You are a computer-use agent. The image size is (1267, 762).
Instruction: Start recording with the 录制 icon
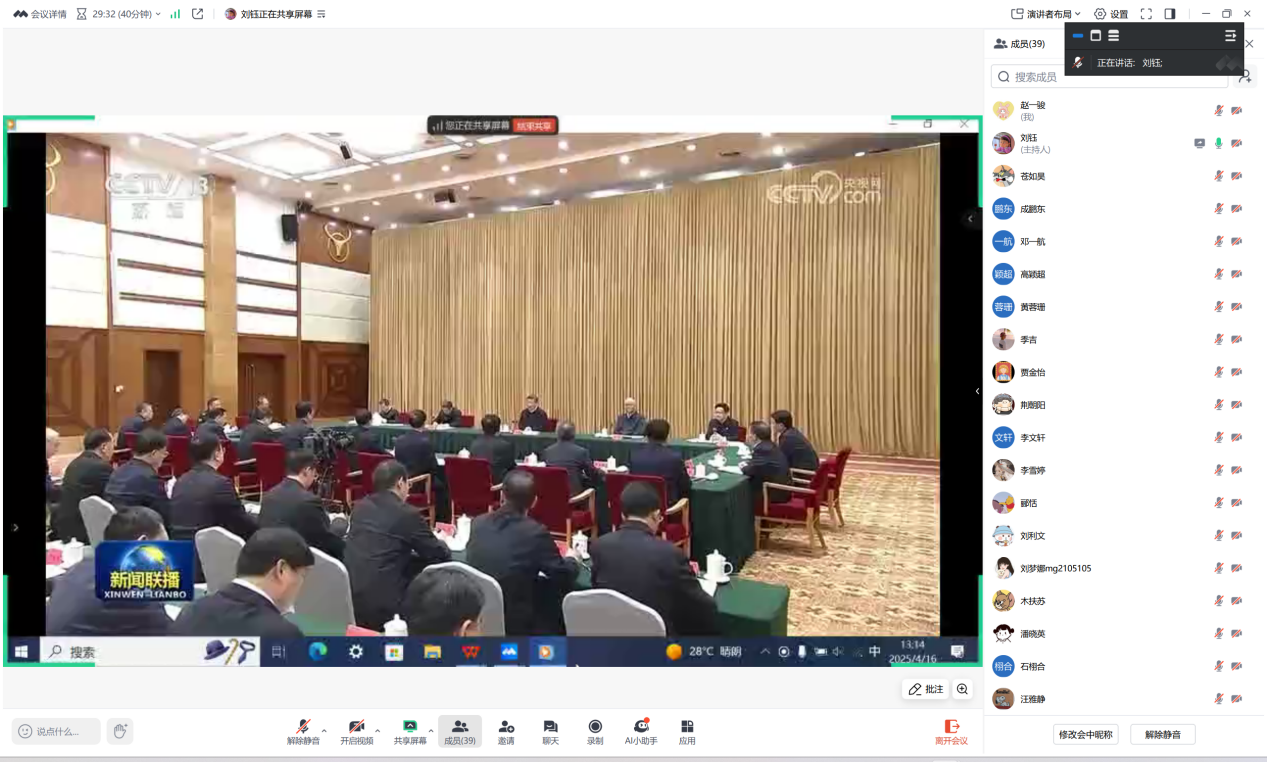595,730
